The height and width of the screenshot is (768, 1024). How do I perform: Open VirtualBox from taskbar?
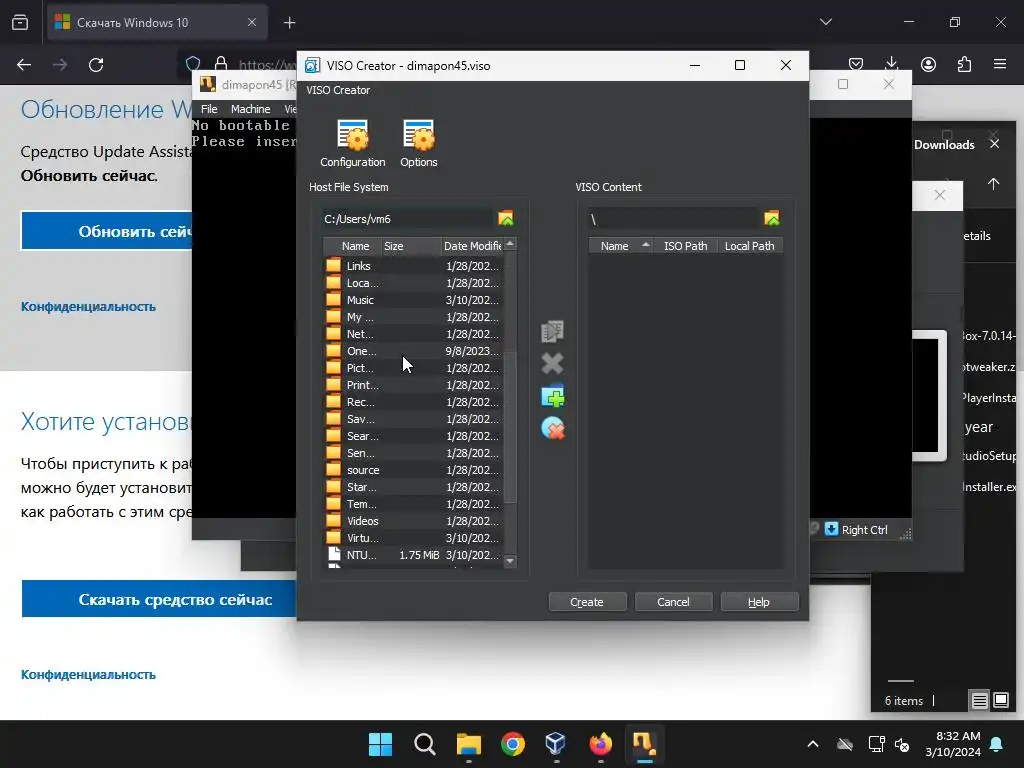point(556,744)
